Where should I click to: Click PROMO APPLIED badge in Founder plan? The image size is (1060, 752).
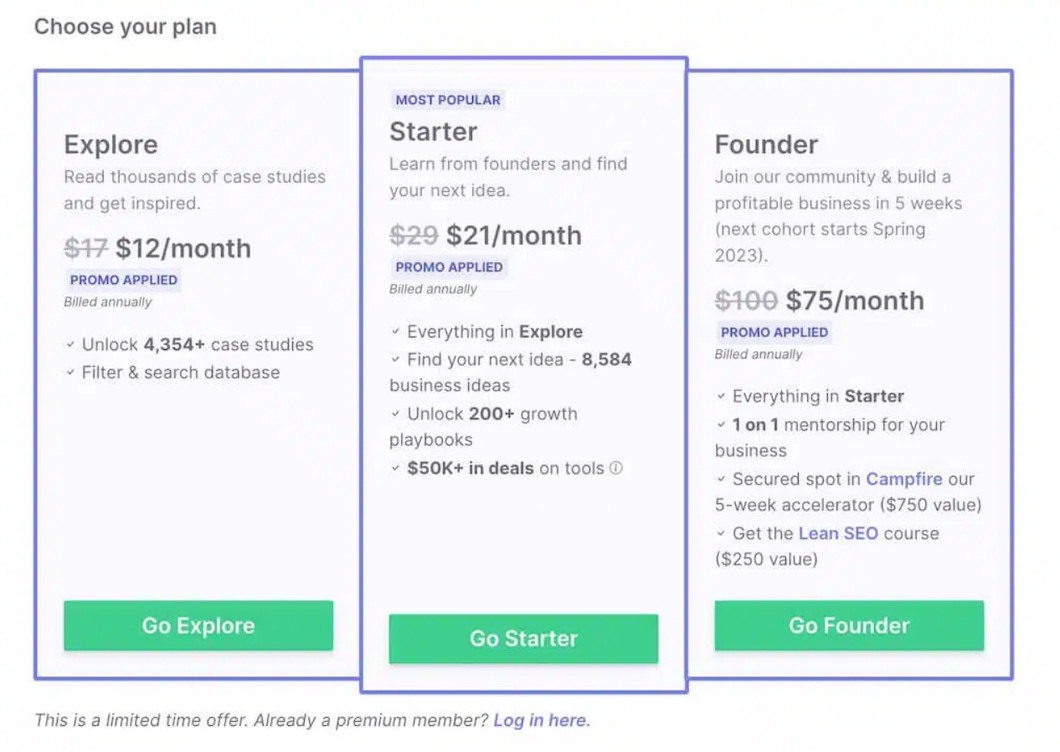[774, 332]
